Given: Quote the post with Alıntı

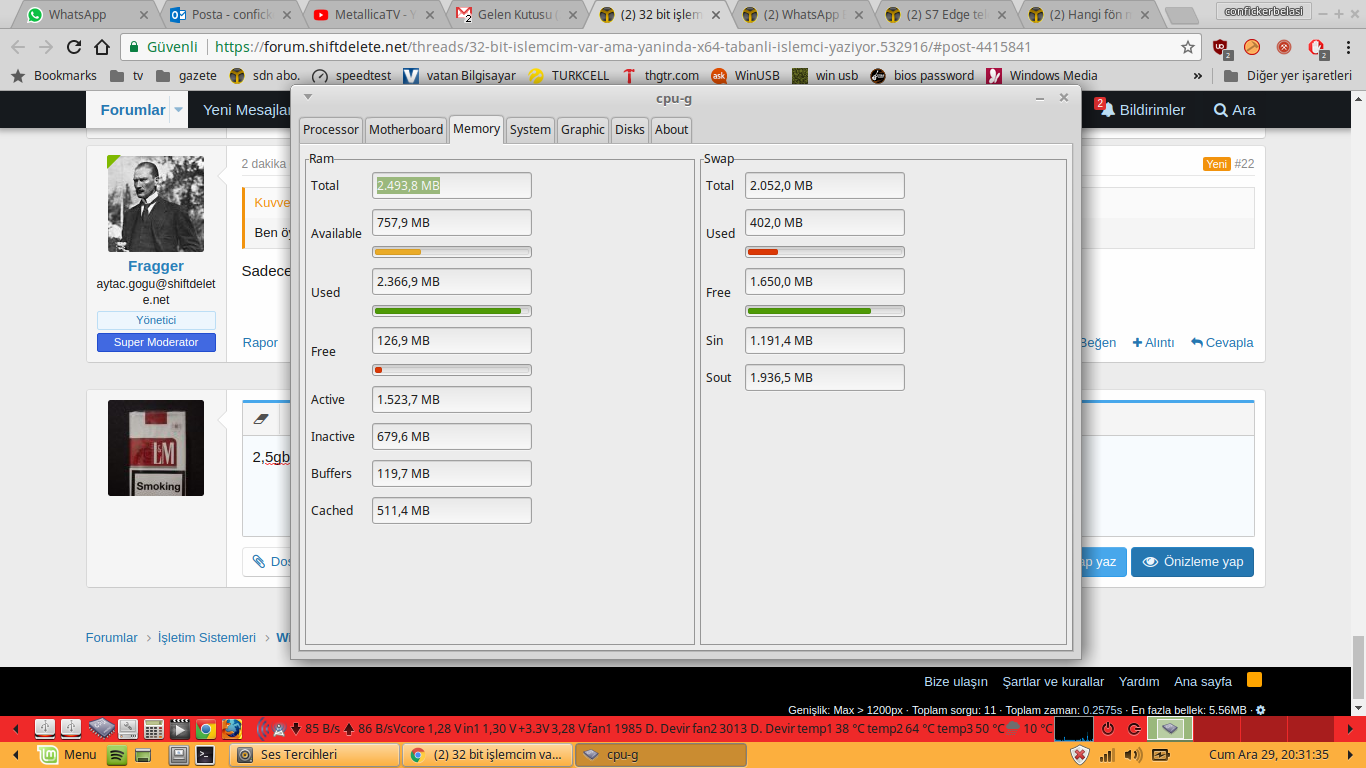Looking at the screenshot, I should point(1153,343).
